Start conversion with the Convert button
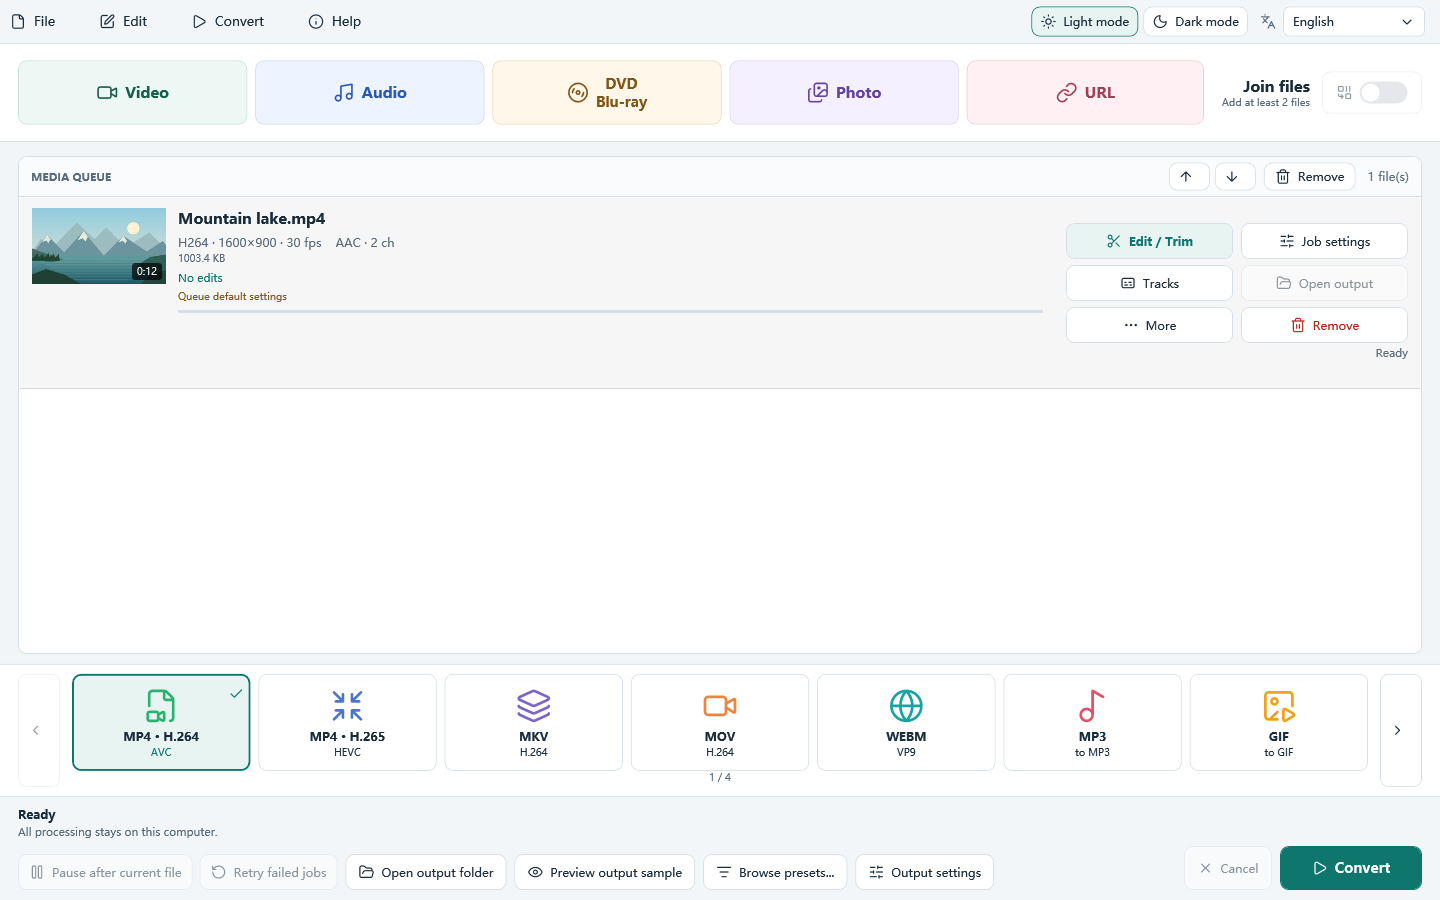 (1351, 868)
